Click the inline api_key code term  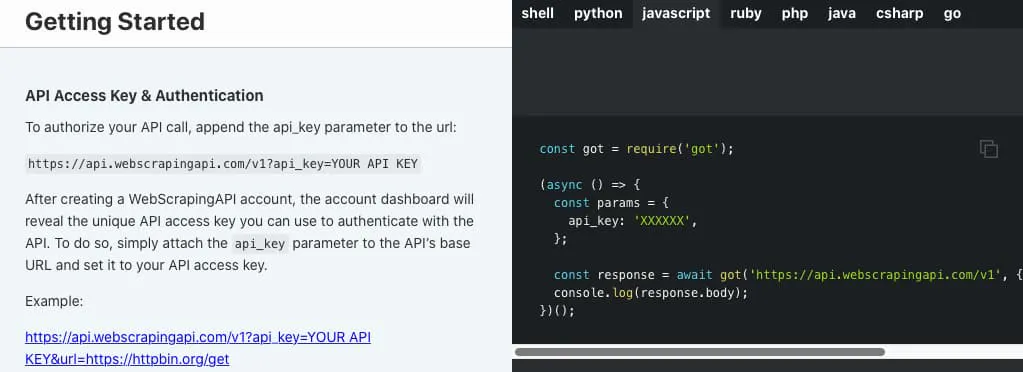260,244
